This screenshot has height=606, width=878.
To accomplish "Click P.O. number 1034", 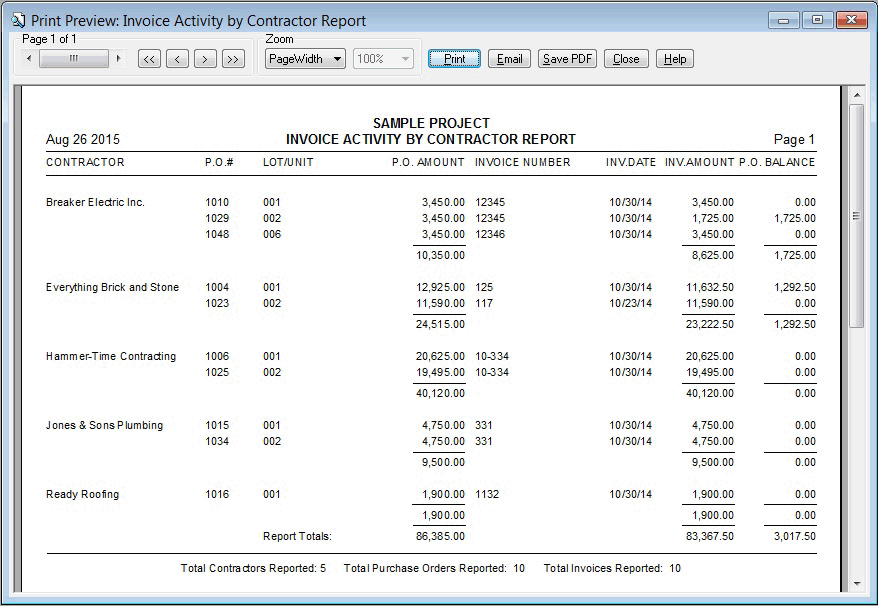I will coord(217,441).
